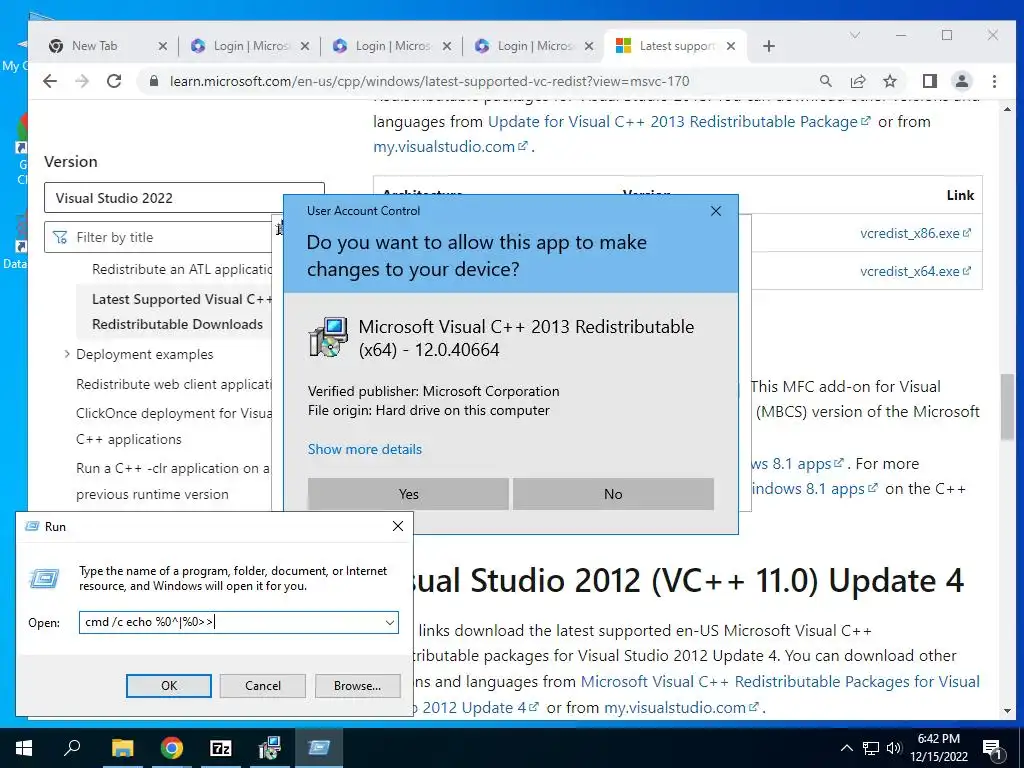The width and height of the screenshot is (1024, 768).
Task: Open the Run command history dropdown
Action: (390, 622)
